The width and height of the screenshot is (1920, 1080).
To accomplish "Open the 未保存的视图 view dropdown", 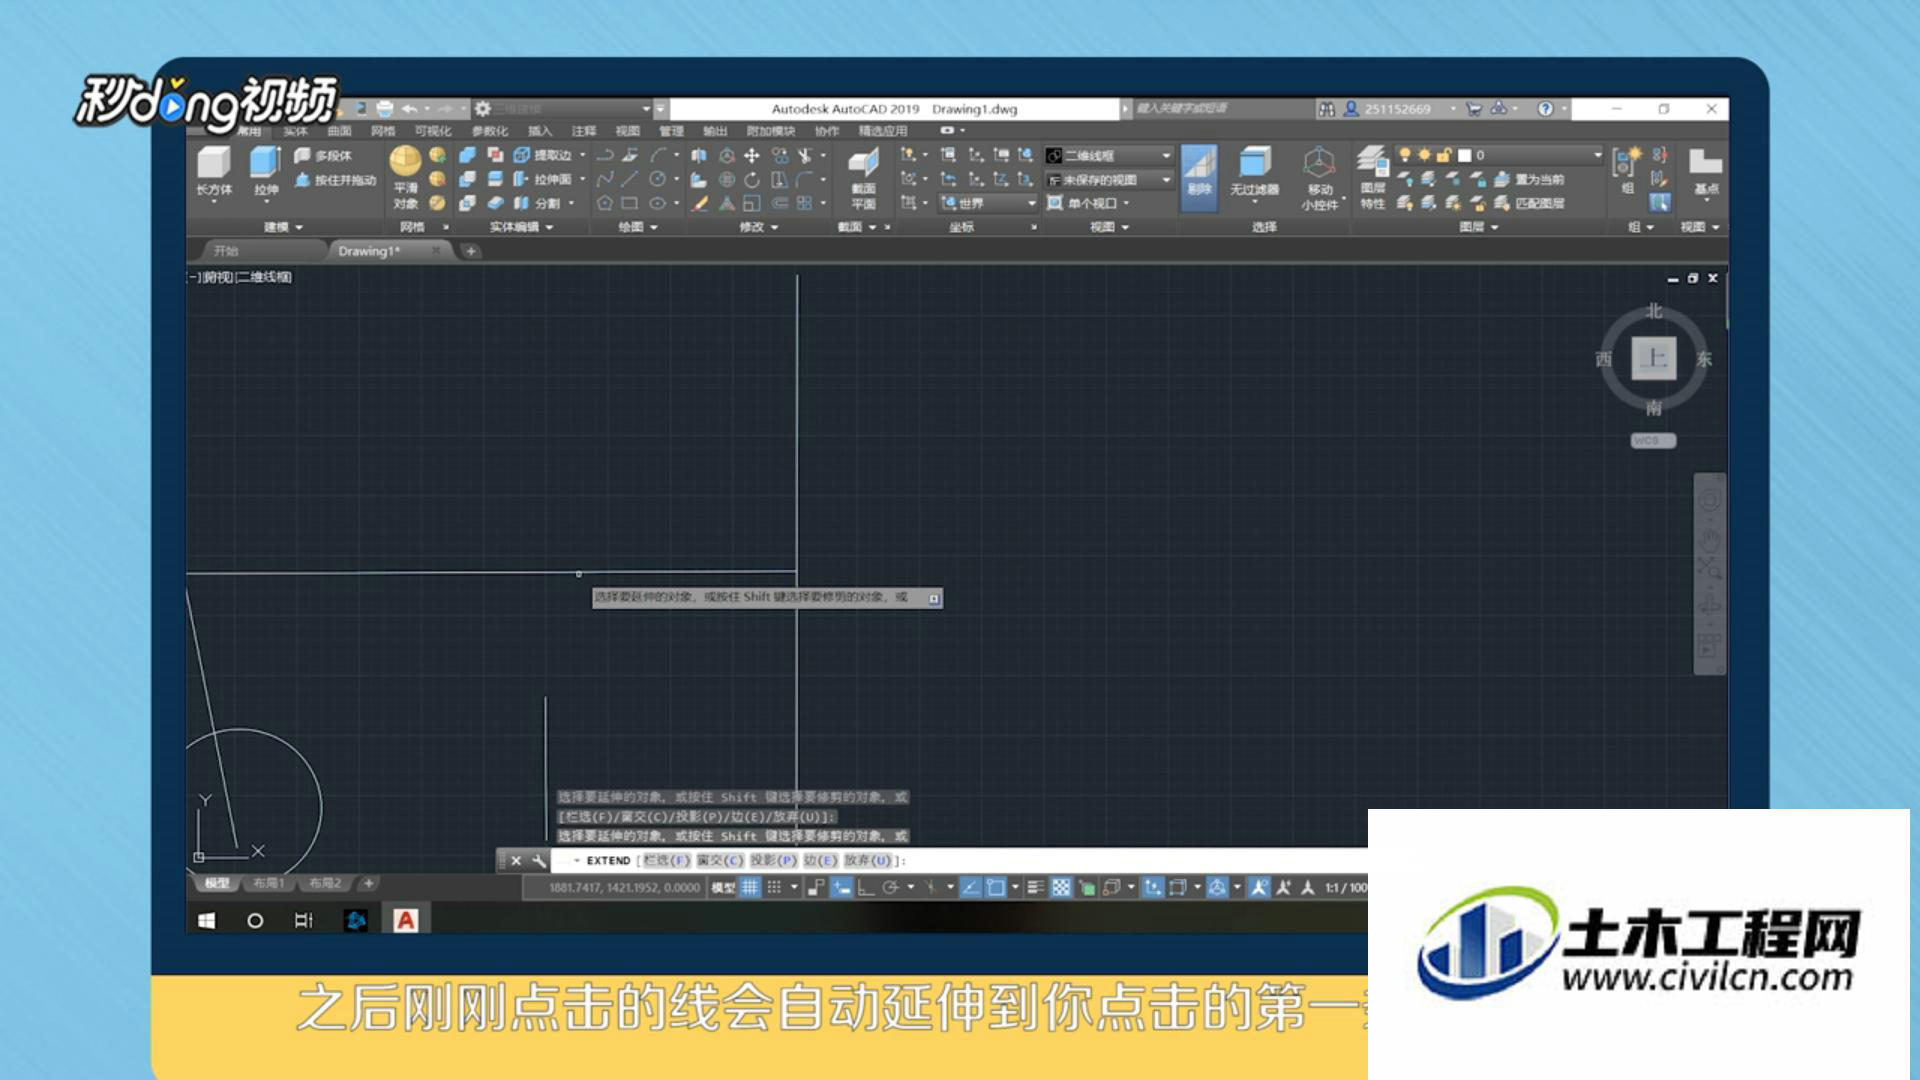I will 1109,179.
